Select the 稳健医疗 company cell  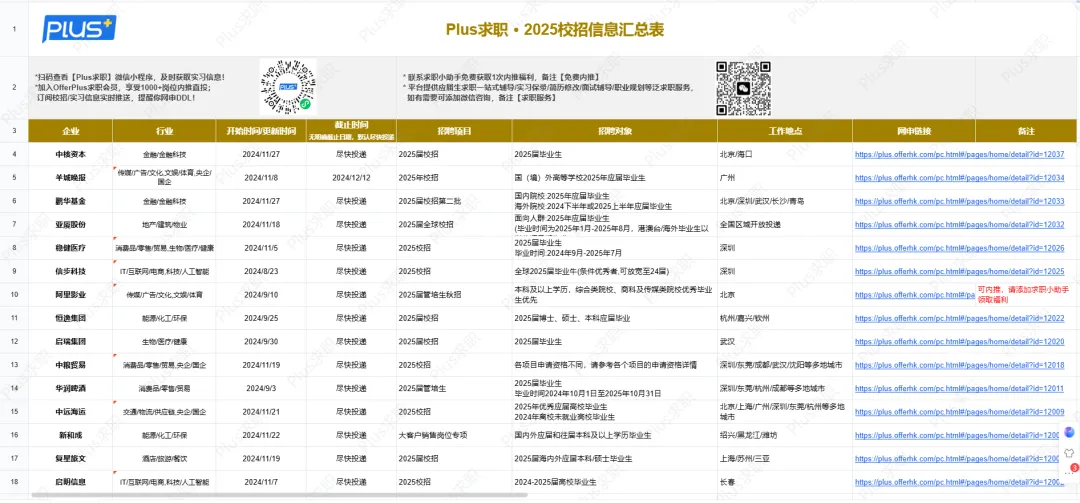click(x=70, y=248)
